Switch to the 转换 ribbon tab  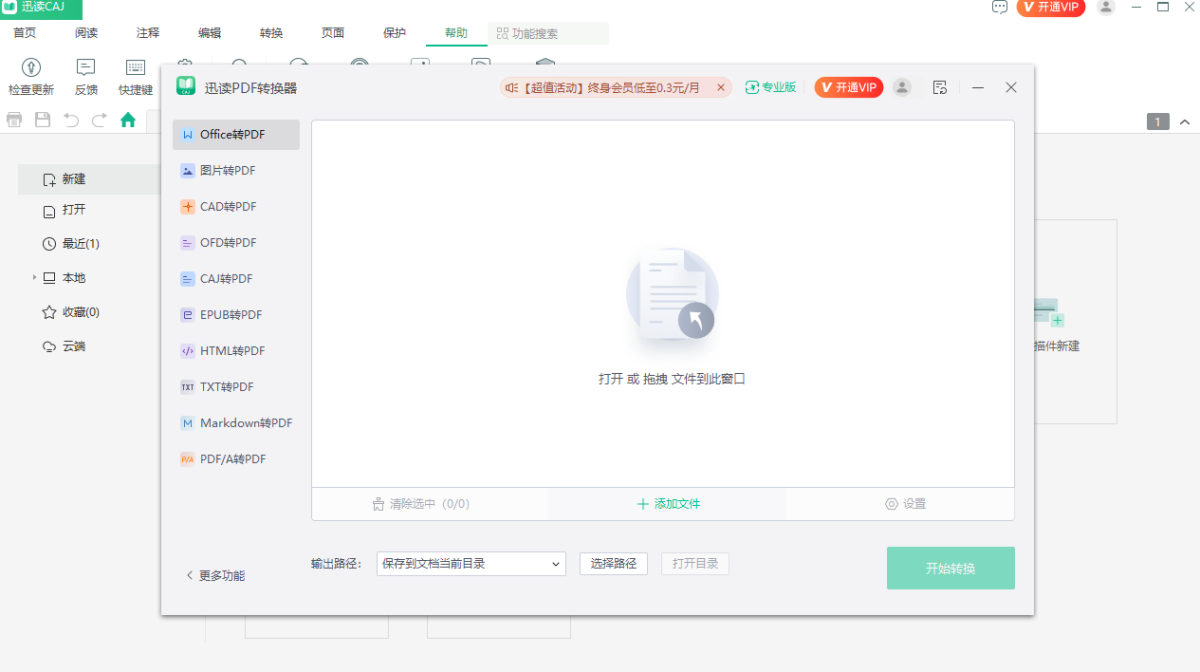pos(270,32)
